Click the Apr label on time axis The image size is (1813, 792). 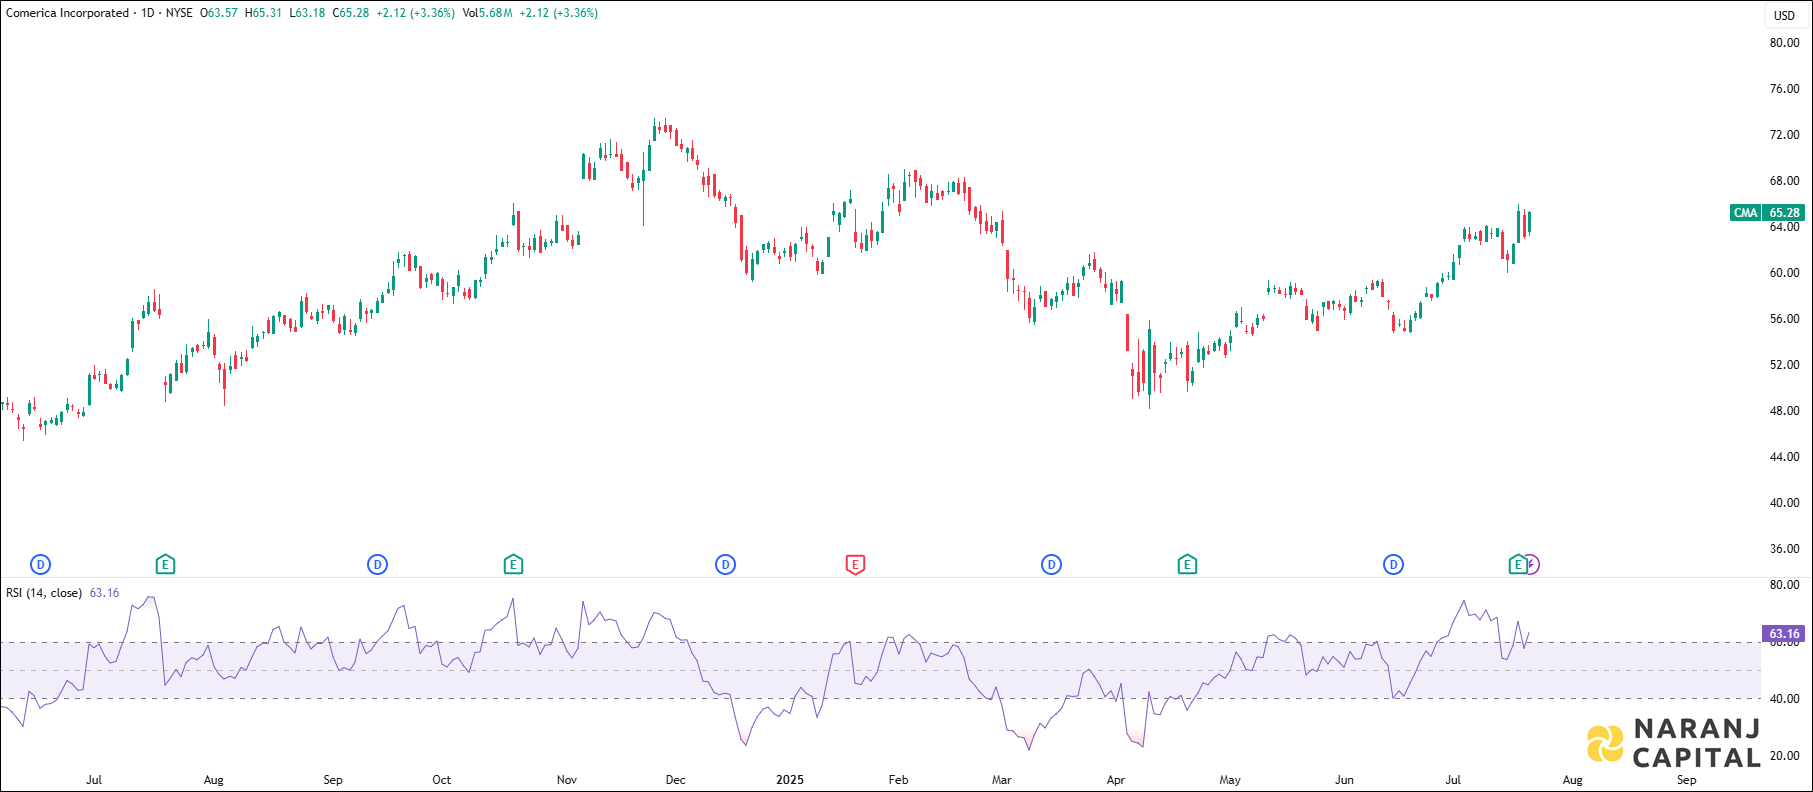point(1116,780)
